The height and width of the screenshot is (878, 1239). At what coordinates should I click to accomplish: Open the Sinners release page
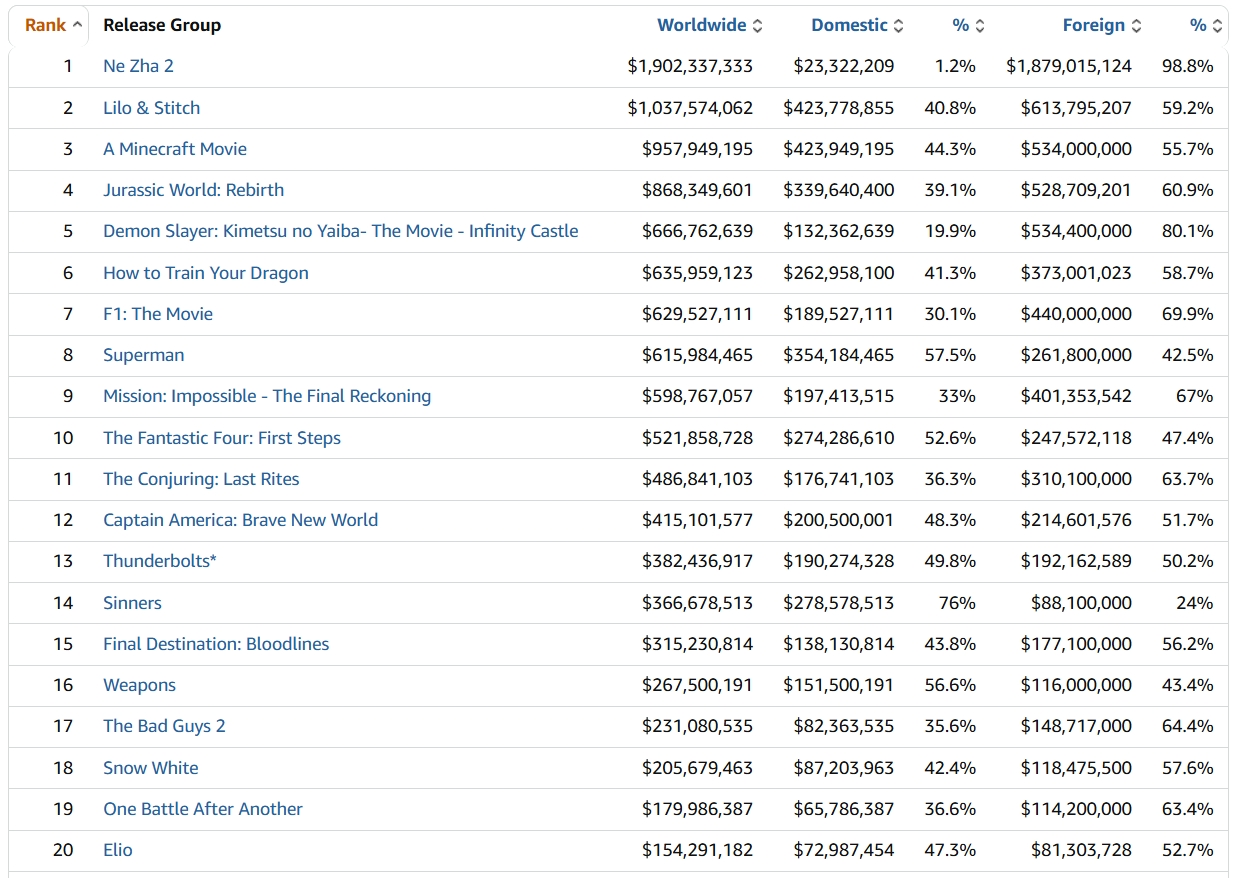pos(132,603)
